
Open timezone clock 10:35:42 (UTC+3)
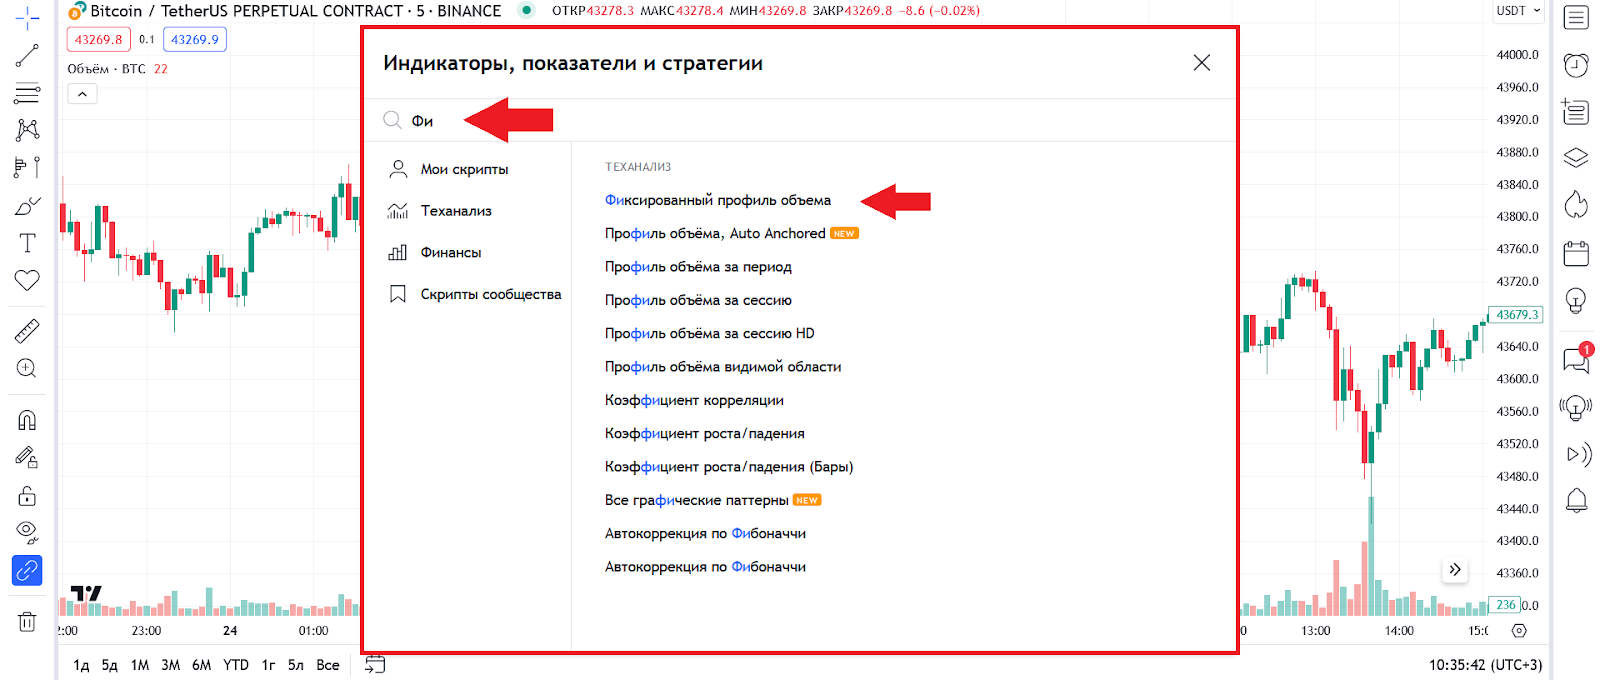click(1485, 665)
